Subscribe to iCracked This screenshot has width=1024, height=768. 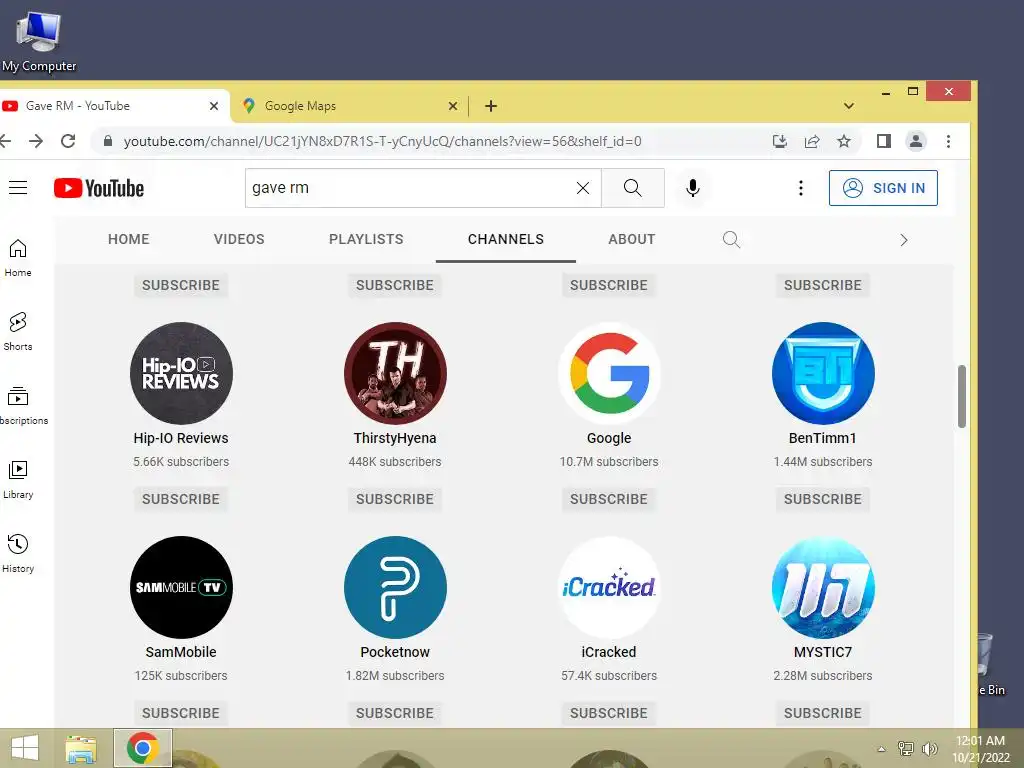[x=609, y=713]
